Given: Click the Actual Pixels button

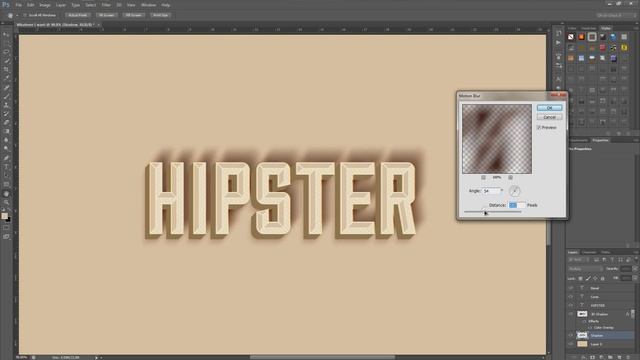Looking at the screenshot, I should [x=78, y=15].
